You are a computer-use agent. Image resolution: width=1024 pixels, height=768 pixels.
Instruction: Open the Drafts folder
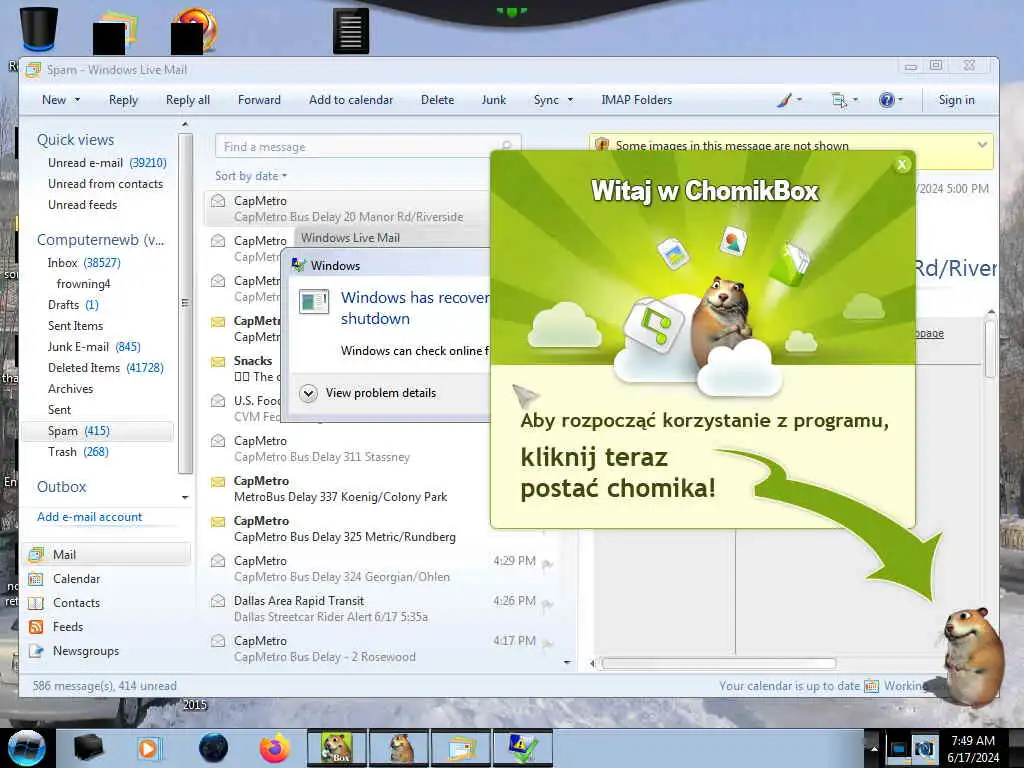click(x=72, y=305)
